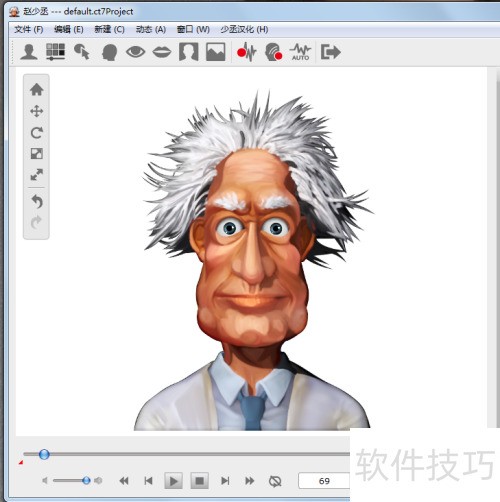Mute with the left speaker icon
Viewport: 500px width, 502px height.
[45, 480]
